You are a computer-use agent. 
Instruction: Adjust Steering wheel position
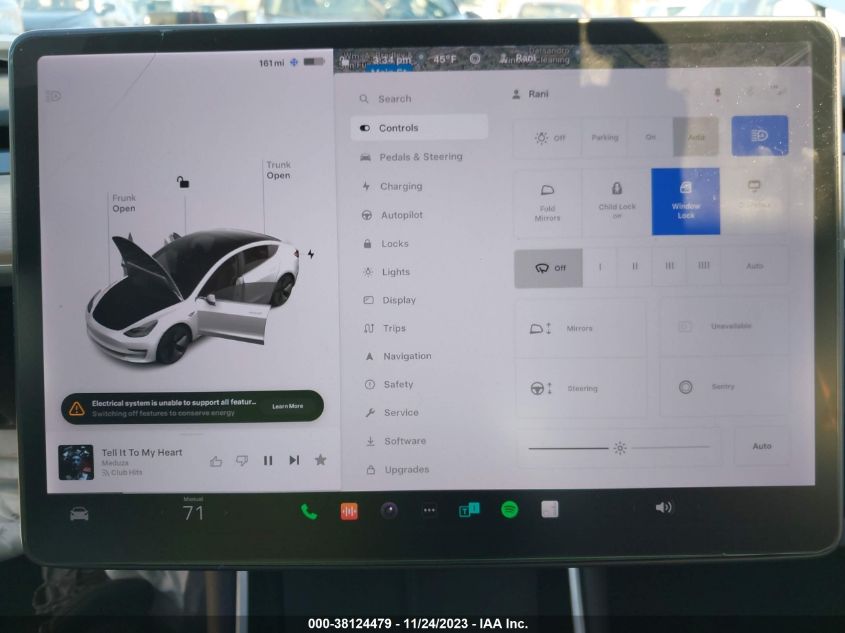pos(581,388)
